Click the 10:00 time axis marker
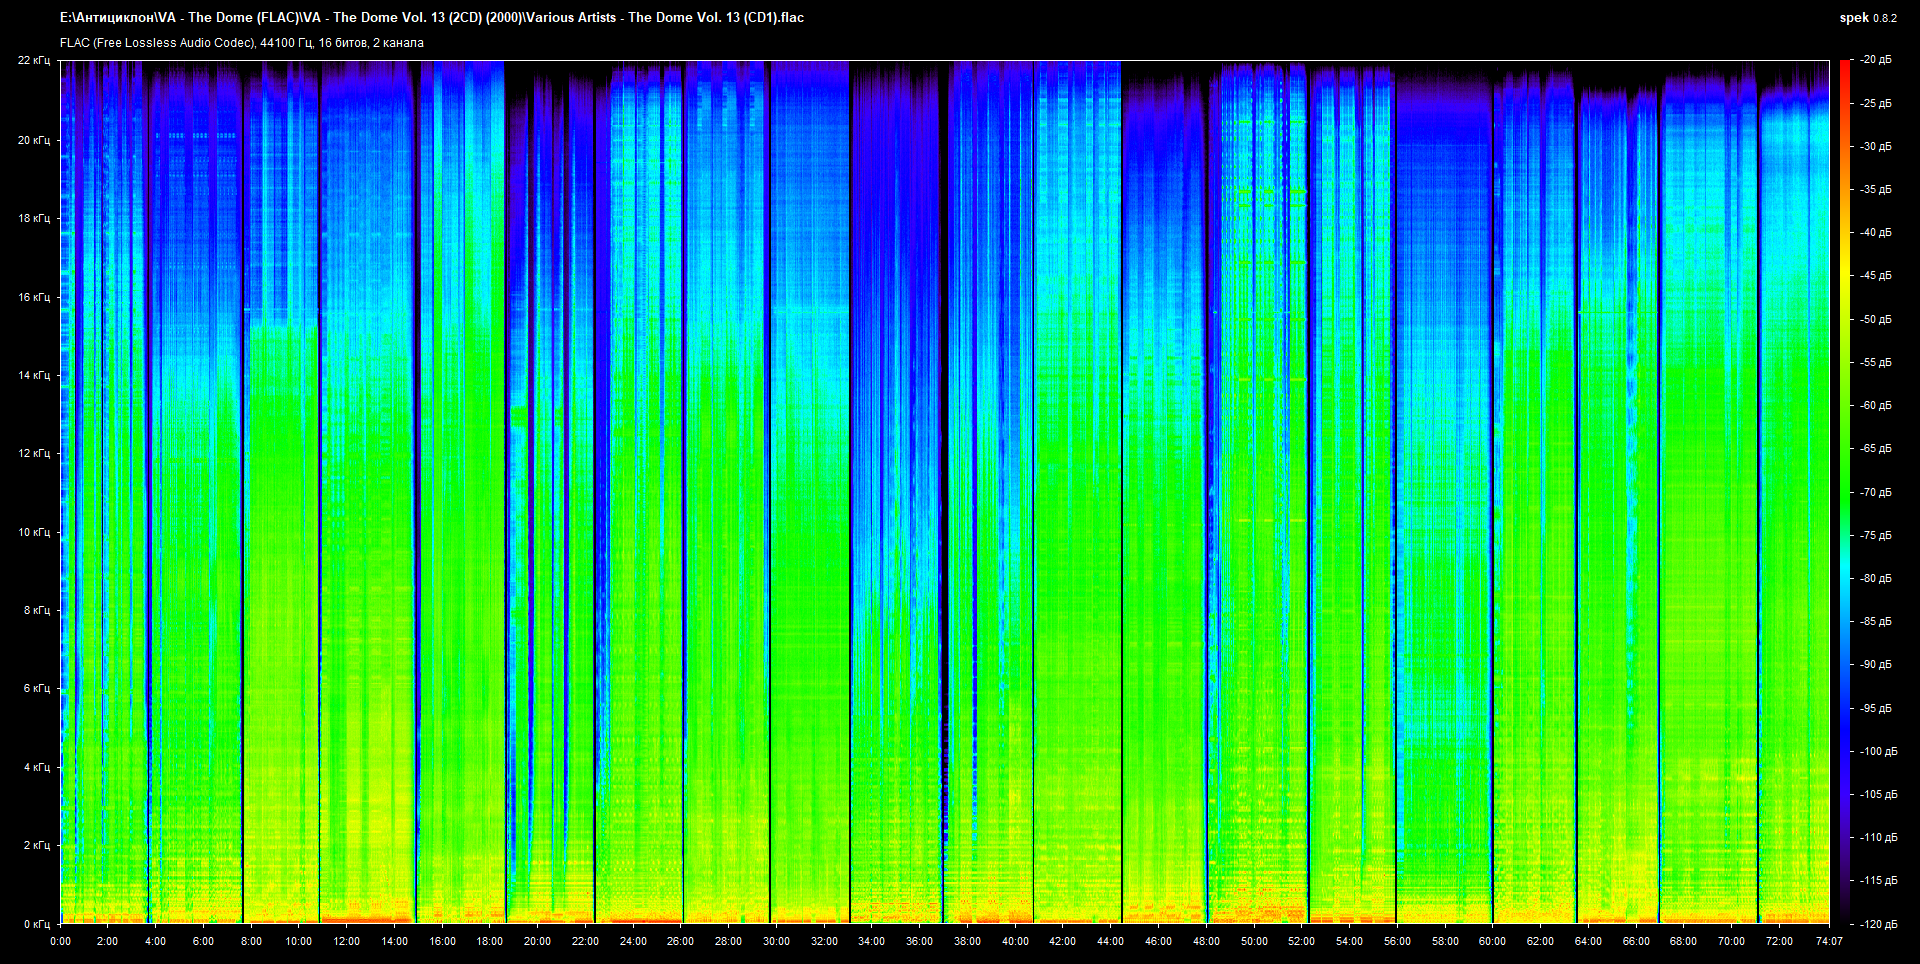Screen dimensions: 1920x964 [x=298, y=941]
